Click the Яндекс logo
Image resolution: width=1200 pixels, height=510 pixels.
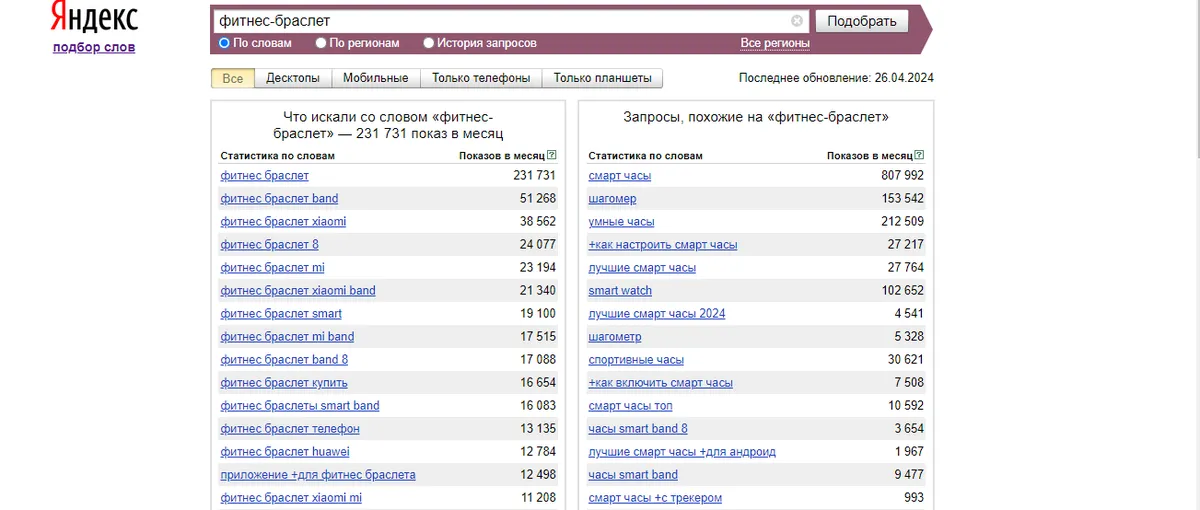94,18
